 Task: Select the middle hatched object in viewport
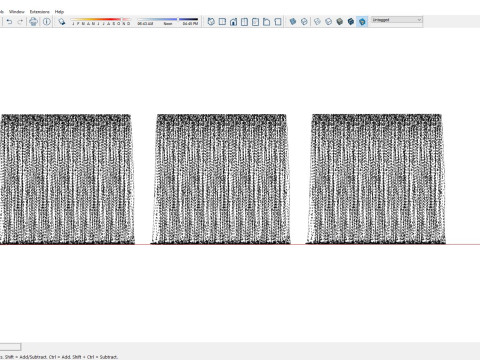click(x=221, y=179)
